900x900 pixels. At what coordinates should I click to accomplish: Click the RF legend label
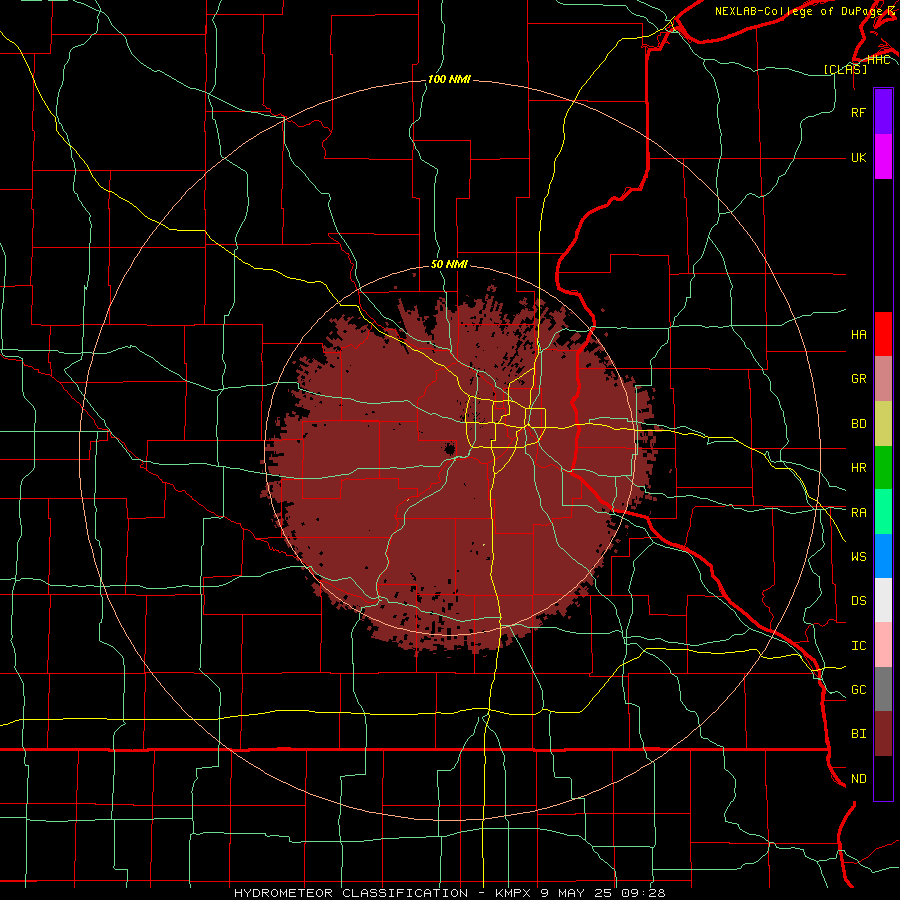point(858,112)
